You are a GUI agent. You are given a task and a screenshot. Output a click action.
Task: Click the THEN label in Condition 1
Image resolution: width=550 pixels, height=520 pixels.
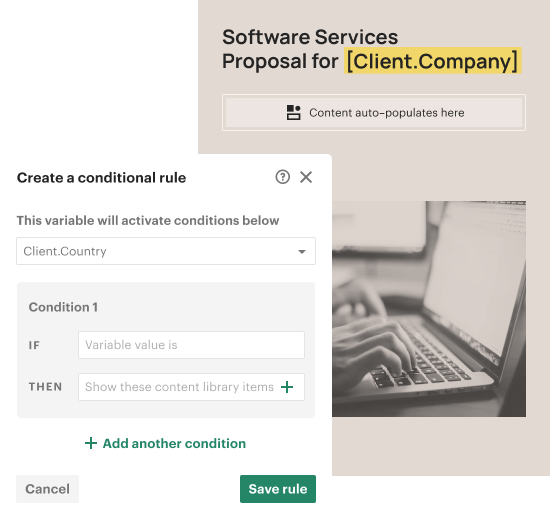pyautogui.click(x=45, y=387)
